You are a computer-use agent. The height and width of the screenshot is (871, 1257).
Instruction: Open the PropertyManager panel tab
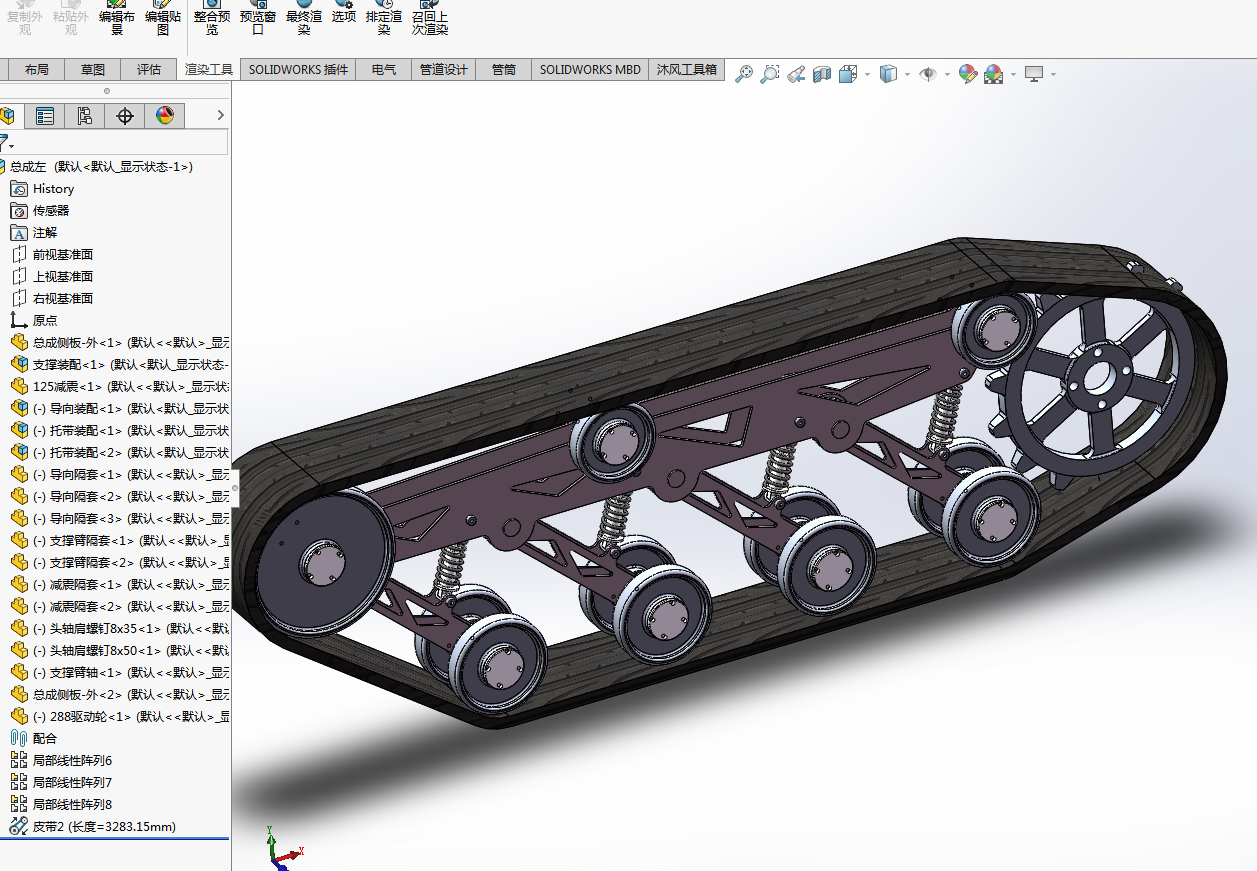[45, 116]
